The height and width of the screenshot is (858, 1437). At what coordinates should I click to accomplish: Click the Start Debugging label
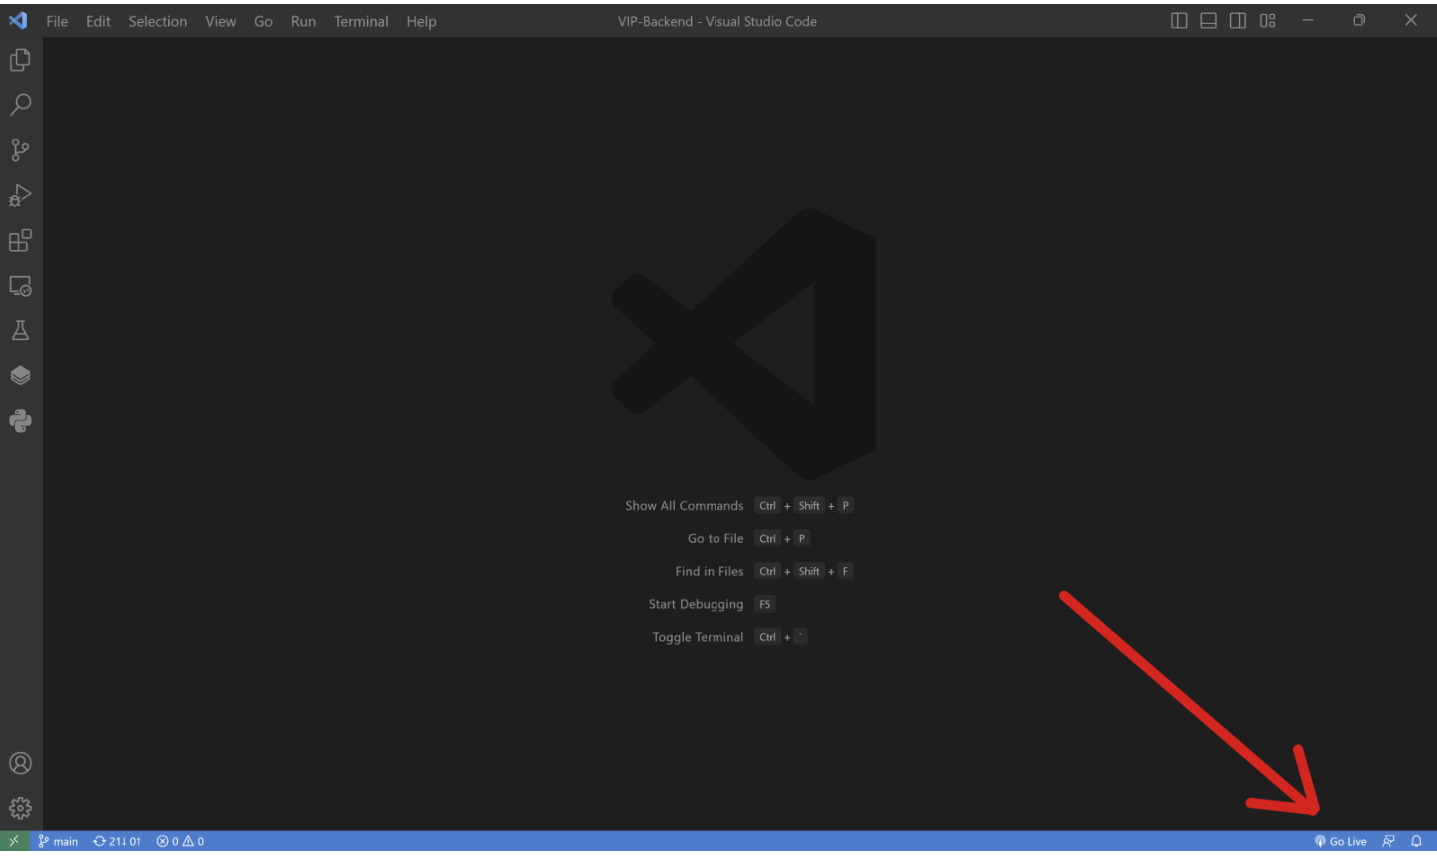click(x=696, y=605)
